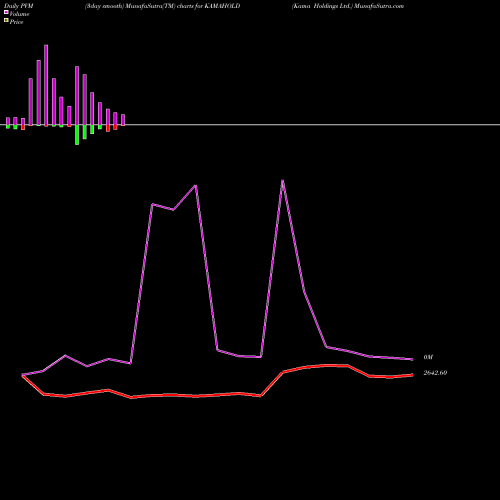This screenshot has width=500, height=500.
Task: Click the Price legend color swatch
Action: (6, 21)
